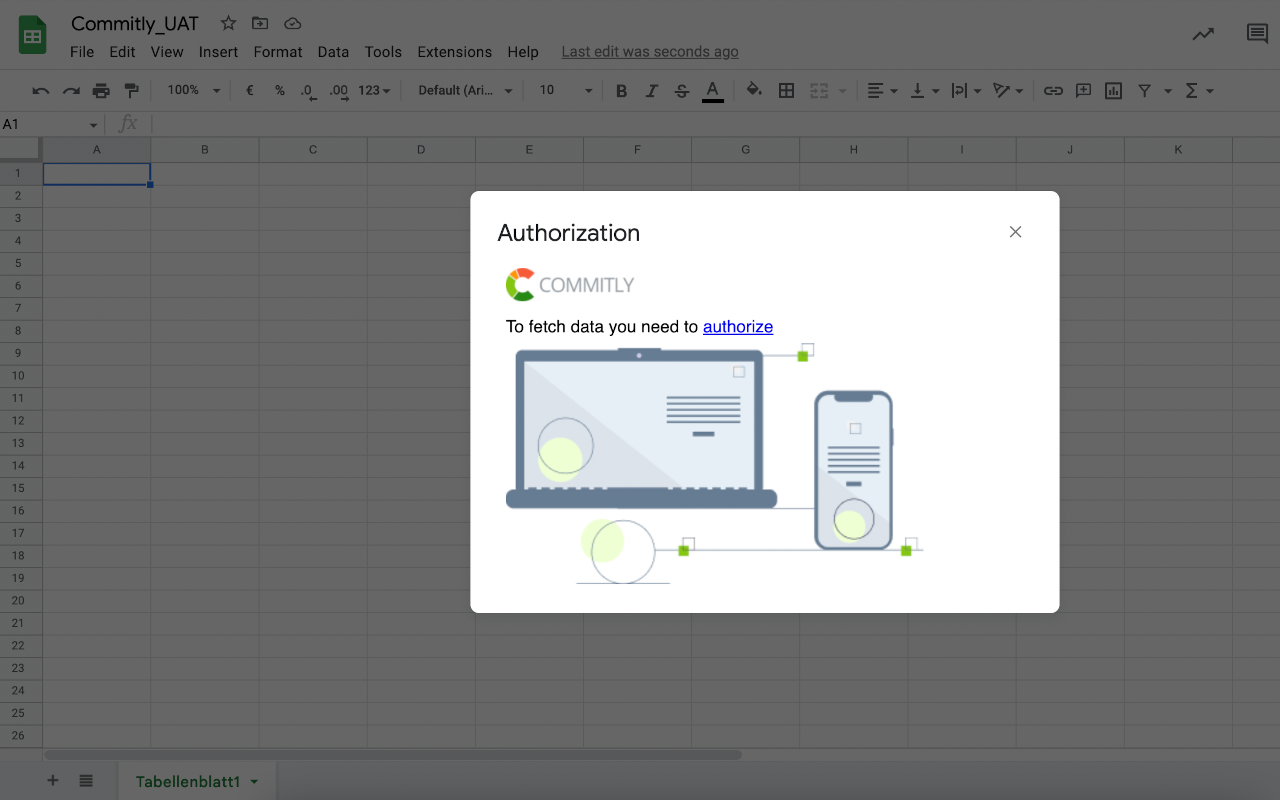Expand the filter views dropdown arrow

(x=1168, y=91)
